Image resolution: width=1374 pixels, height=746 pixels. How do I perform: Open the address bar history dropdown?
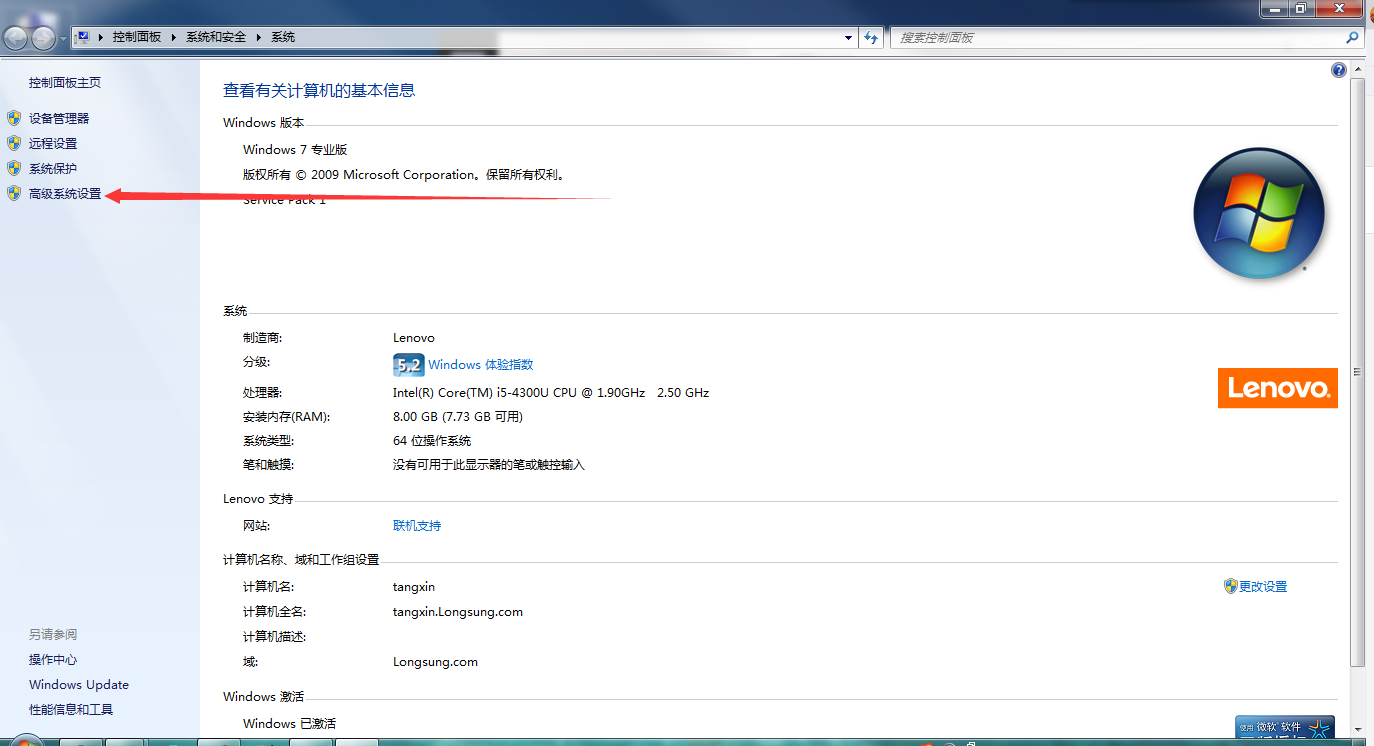(x=849, y=38)
